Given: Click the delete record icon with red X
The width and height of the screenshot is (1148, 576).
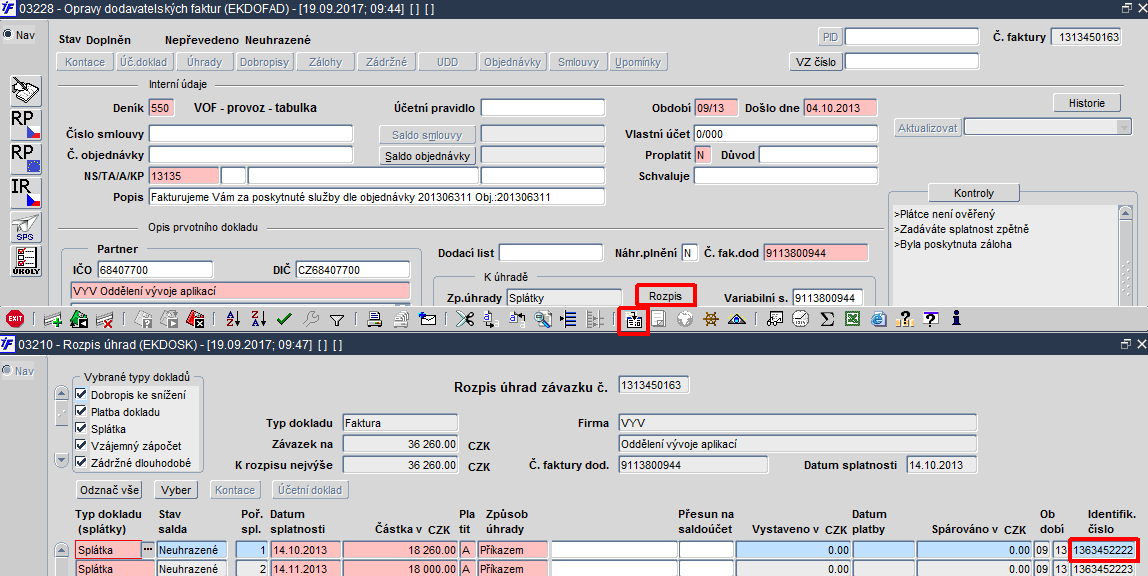Looking at the screenshot, I should pyautogui.click(x=105, y=319).
